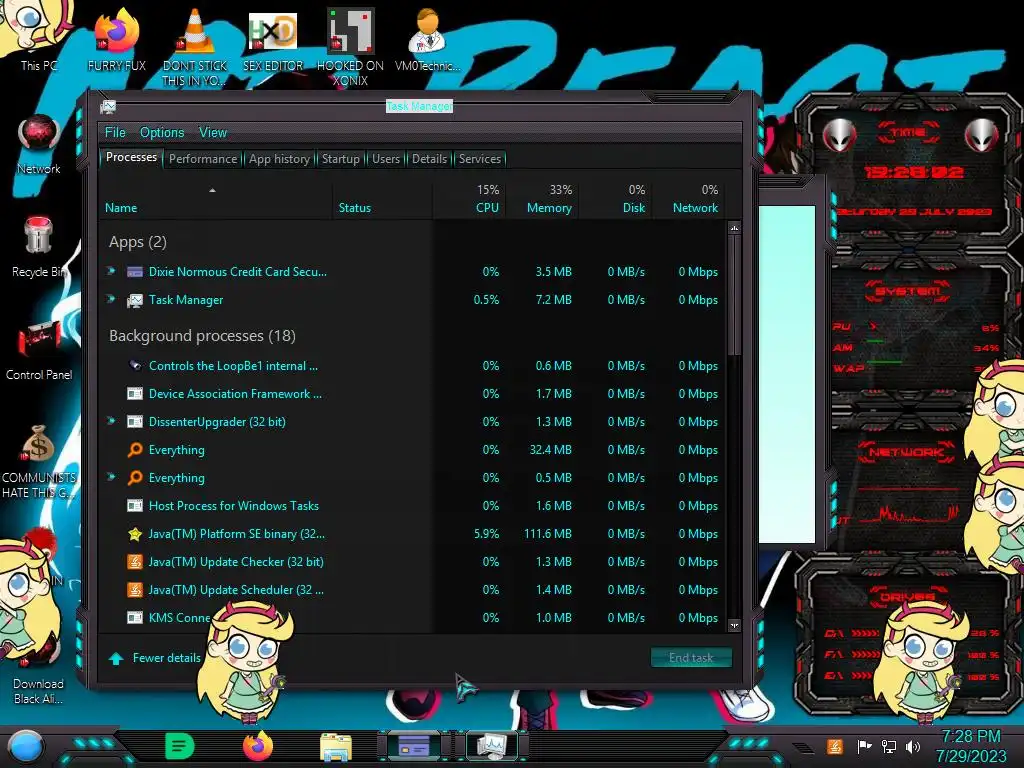The width and height of the screenshot is (1024, 768).
Task: Switch to the Startup tab
Action: pos(340,159)
